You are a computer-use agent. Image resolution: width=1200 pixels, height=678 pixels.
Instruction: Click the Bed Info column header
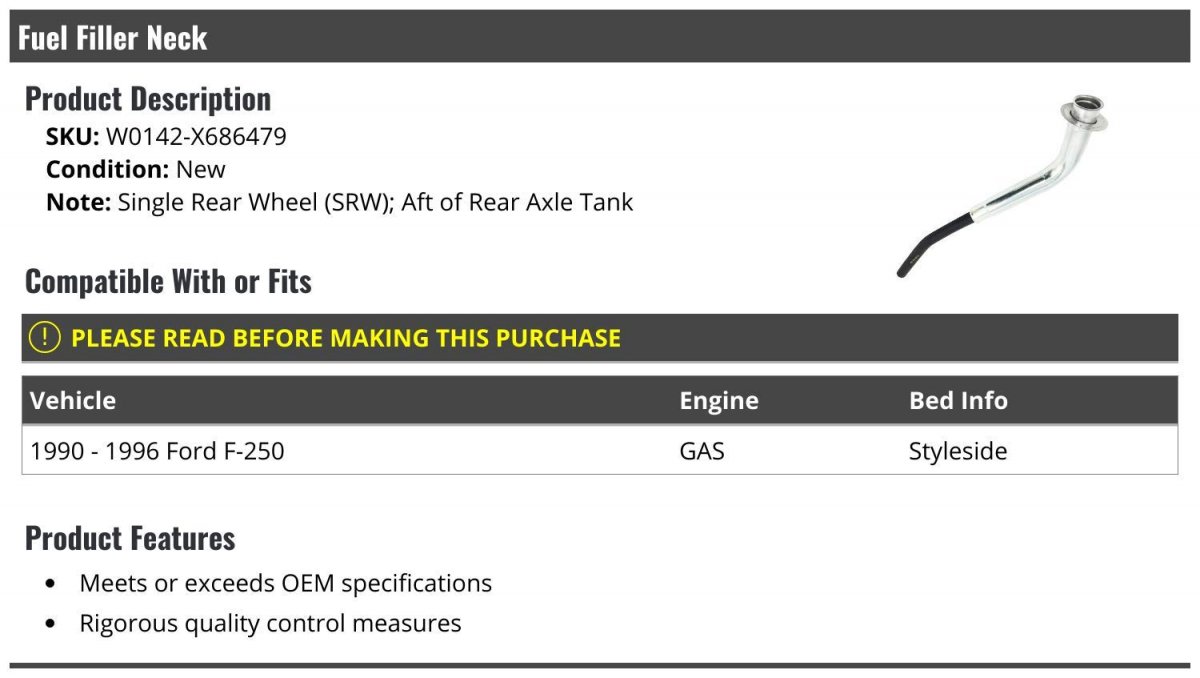coord(957,401)
